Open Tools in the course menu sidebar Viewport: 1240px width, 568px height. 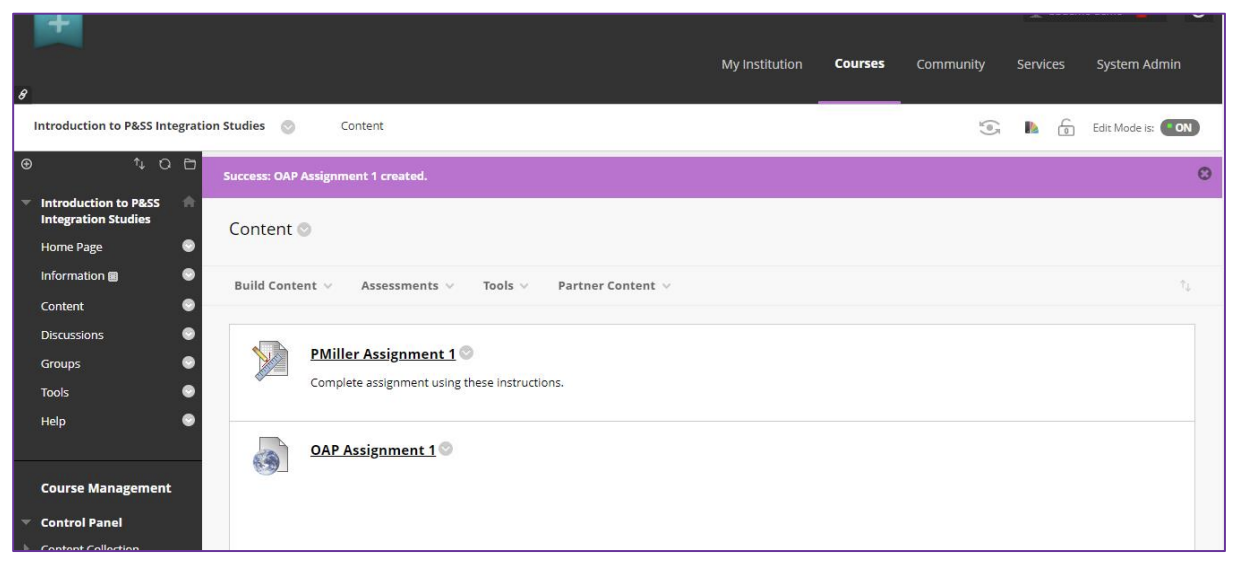click(x=55, y=393)
